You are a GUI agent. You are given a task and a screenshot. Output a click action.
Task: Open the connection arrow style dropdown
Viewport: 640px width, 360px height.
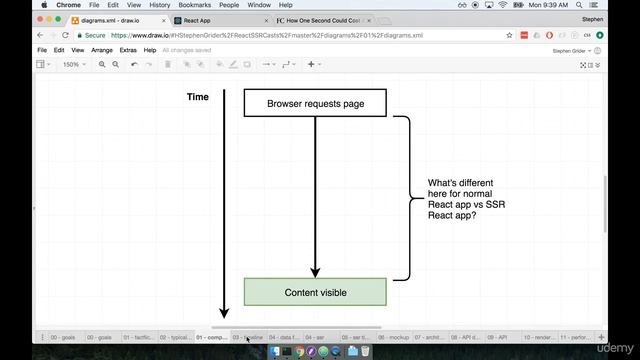point(269,64)
